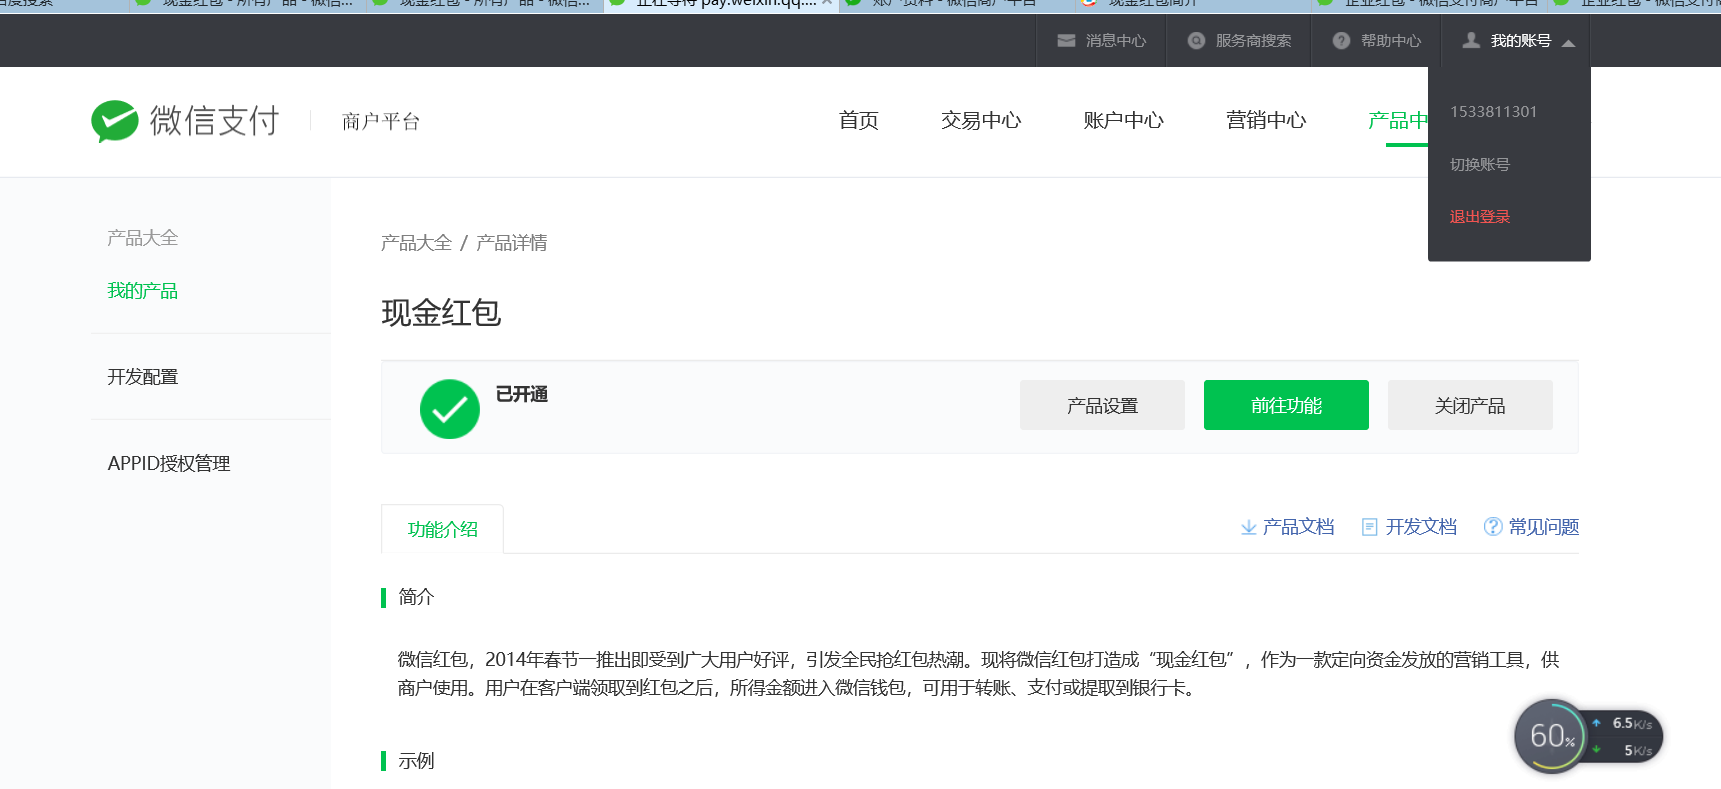This screenshot has width=1721, height=789.
Task: Select 营销中心 in the top navigation
Action: [1266, 121]
